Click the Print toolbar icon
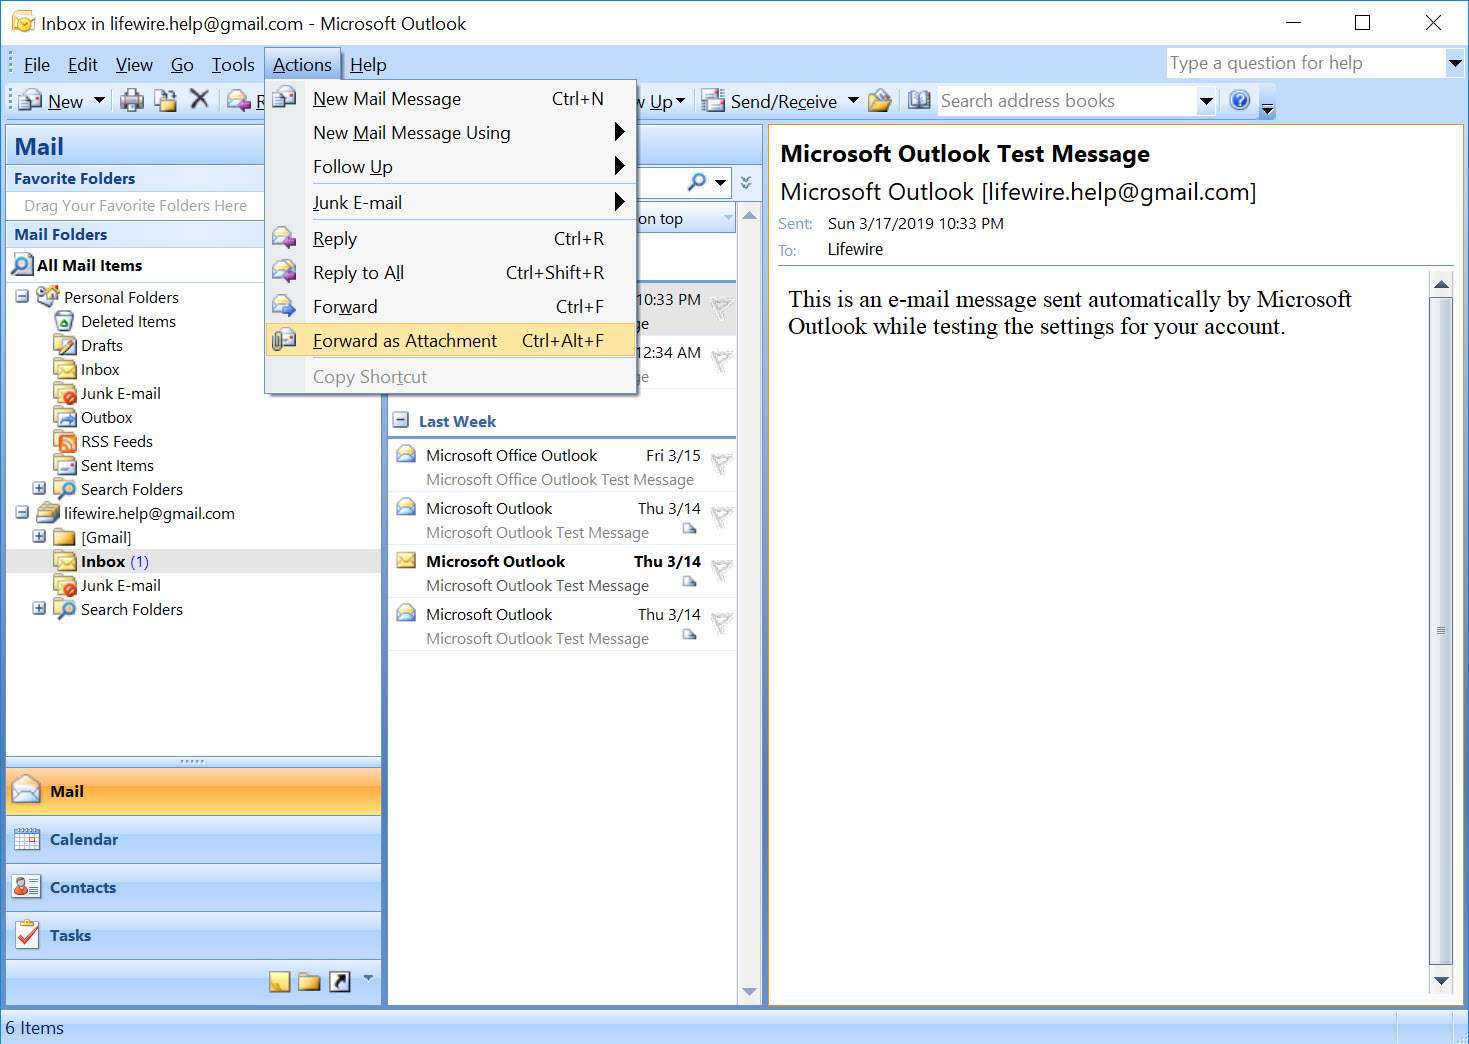This screenshot has height=1044, width=1469. point(131,100)
